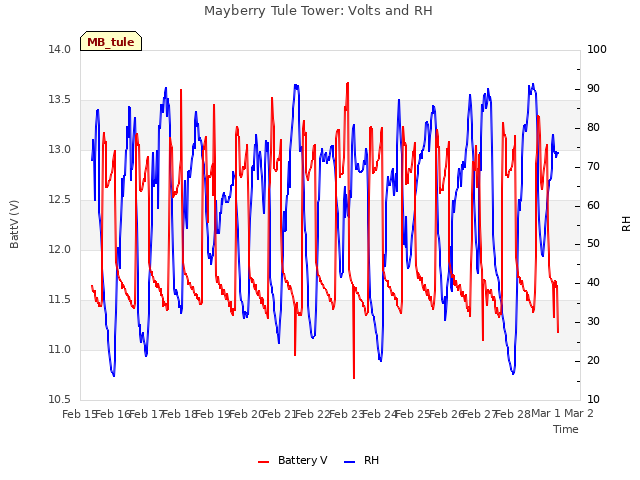Toggle the Battery V legend entry
640x480 pixels.
coord(293,460)
